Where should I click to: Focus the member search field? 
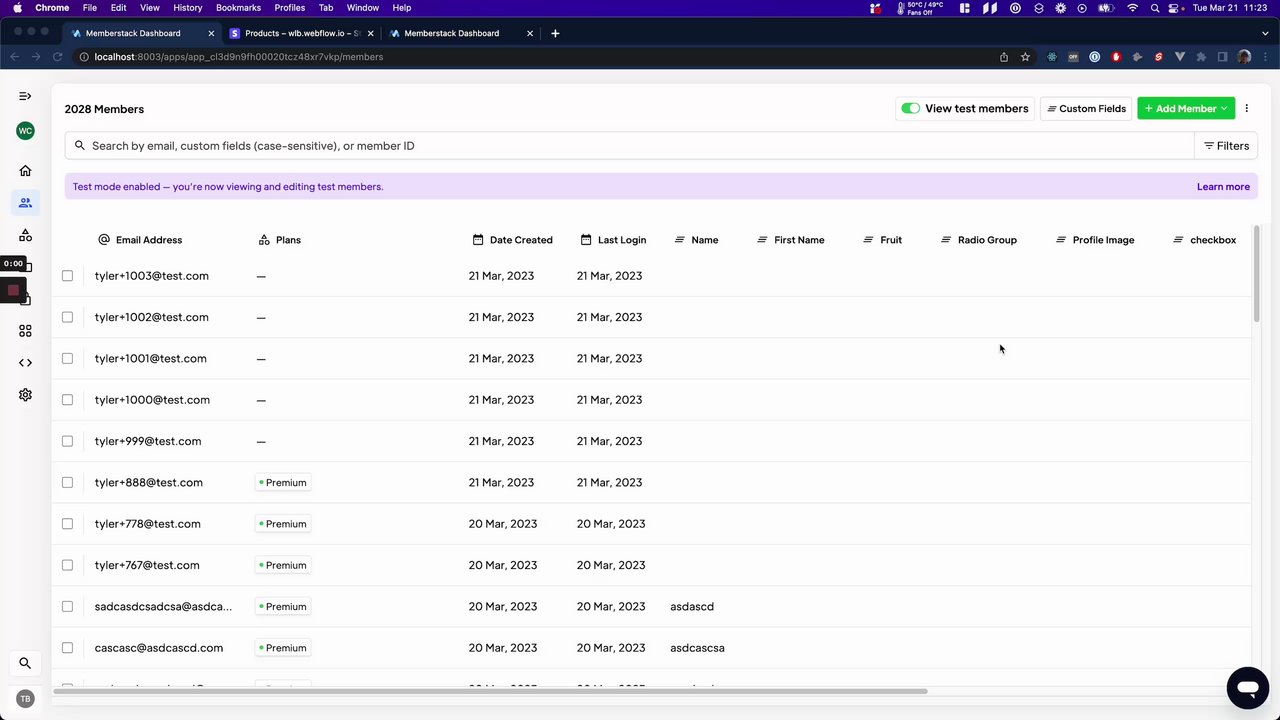coord(630,146)
